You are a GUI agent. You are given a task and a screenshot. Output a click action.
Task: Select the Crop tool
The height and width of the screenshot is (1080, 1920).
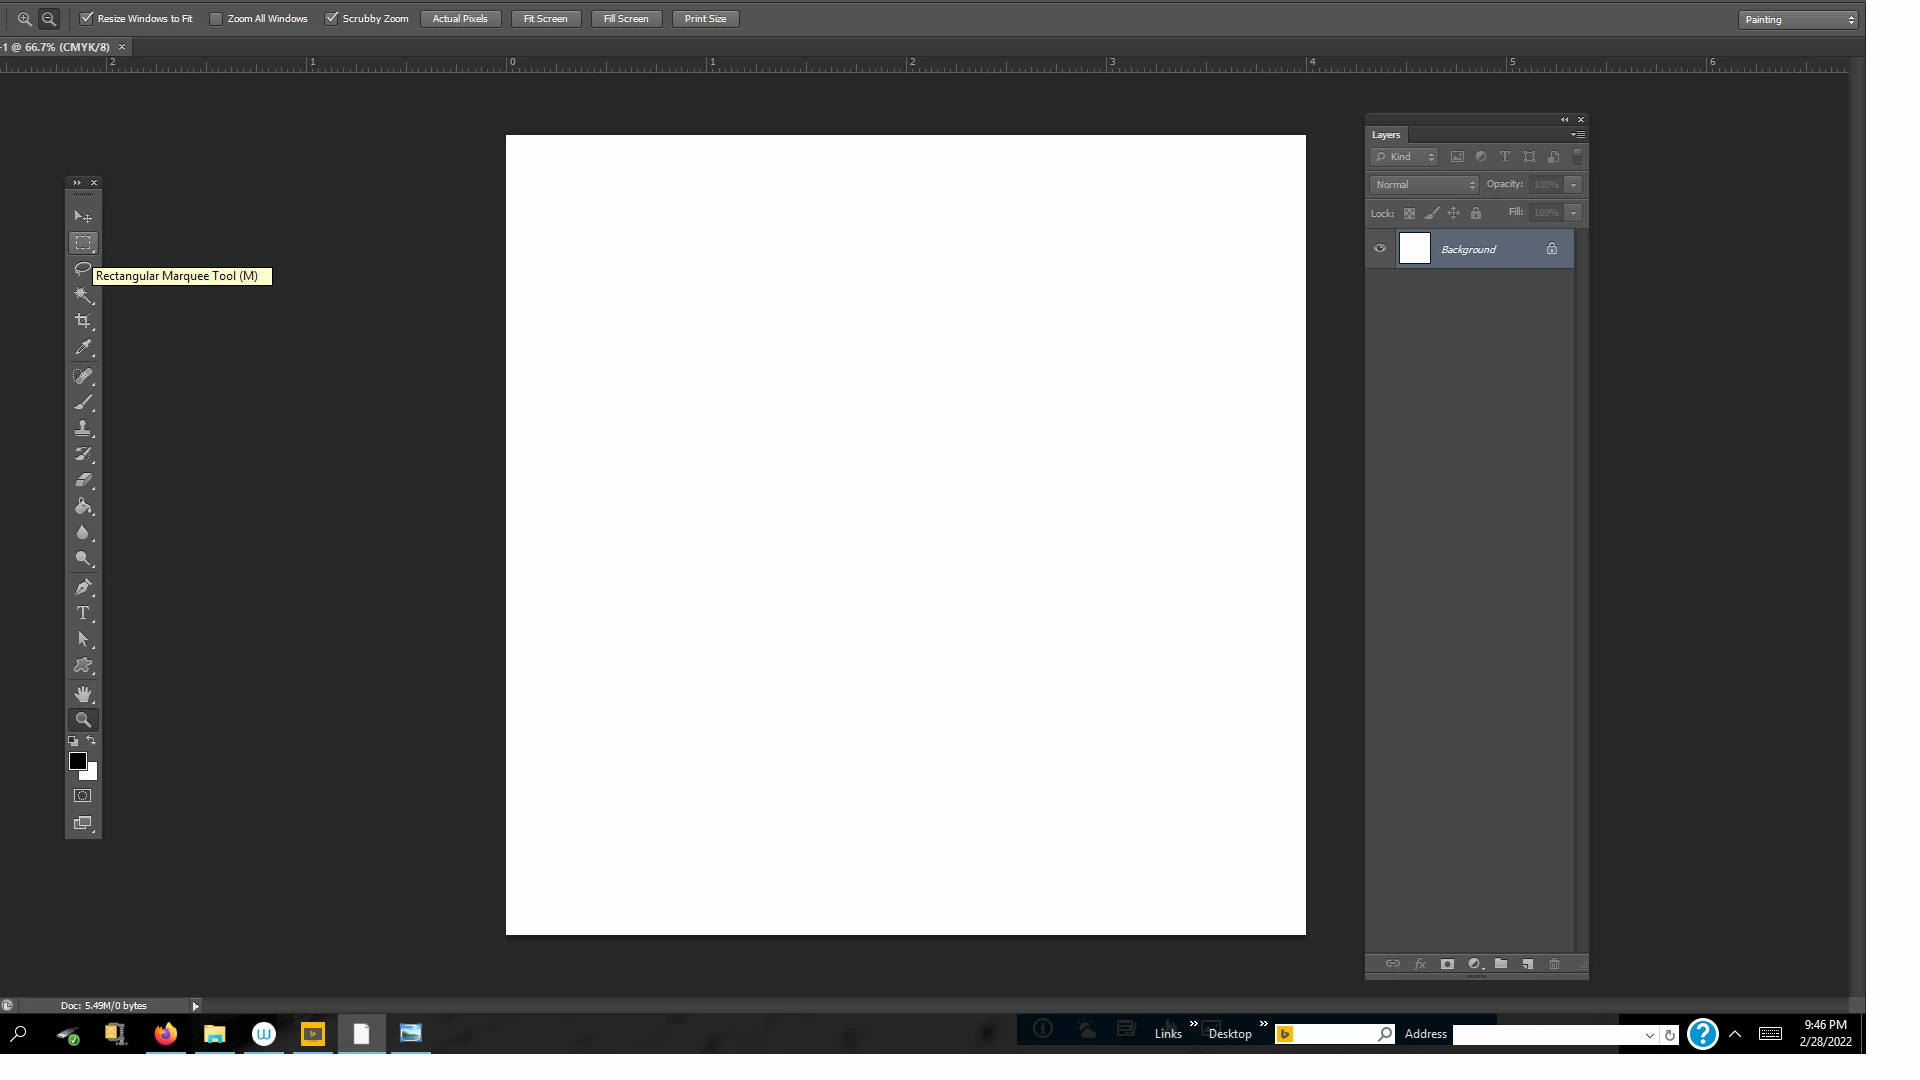click(83, 321)
